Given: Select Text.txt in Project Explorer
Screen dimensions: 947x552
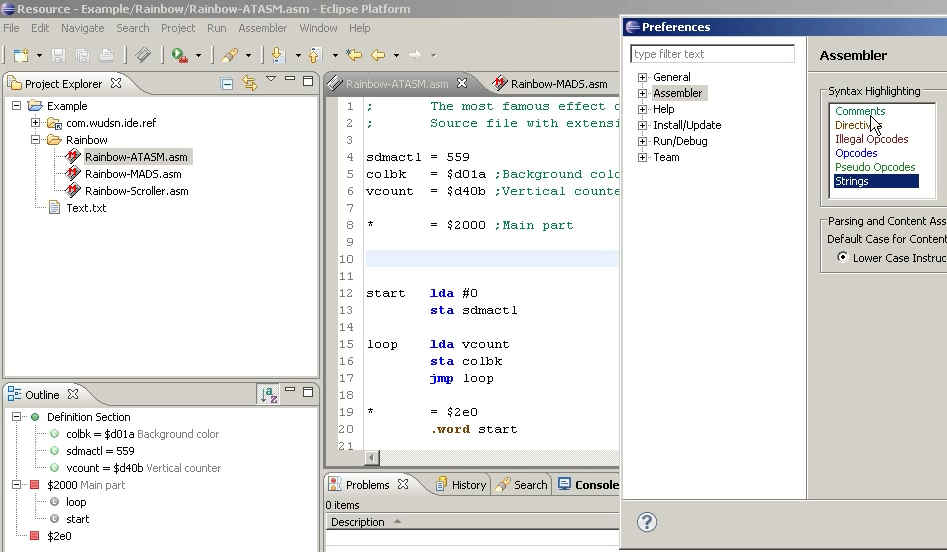Looking at the screenshot, I should click(x=86, y=208).
